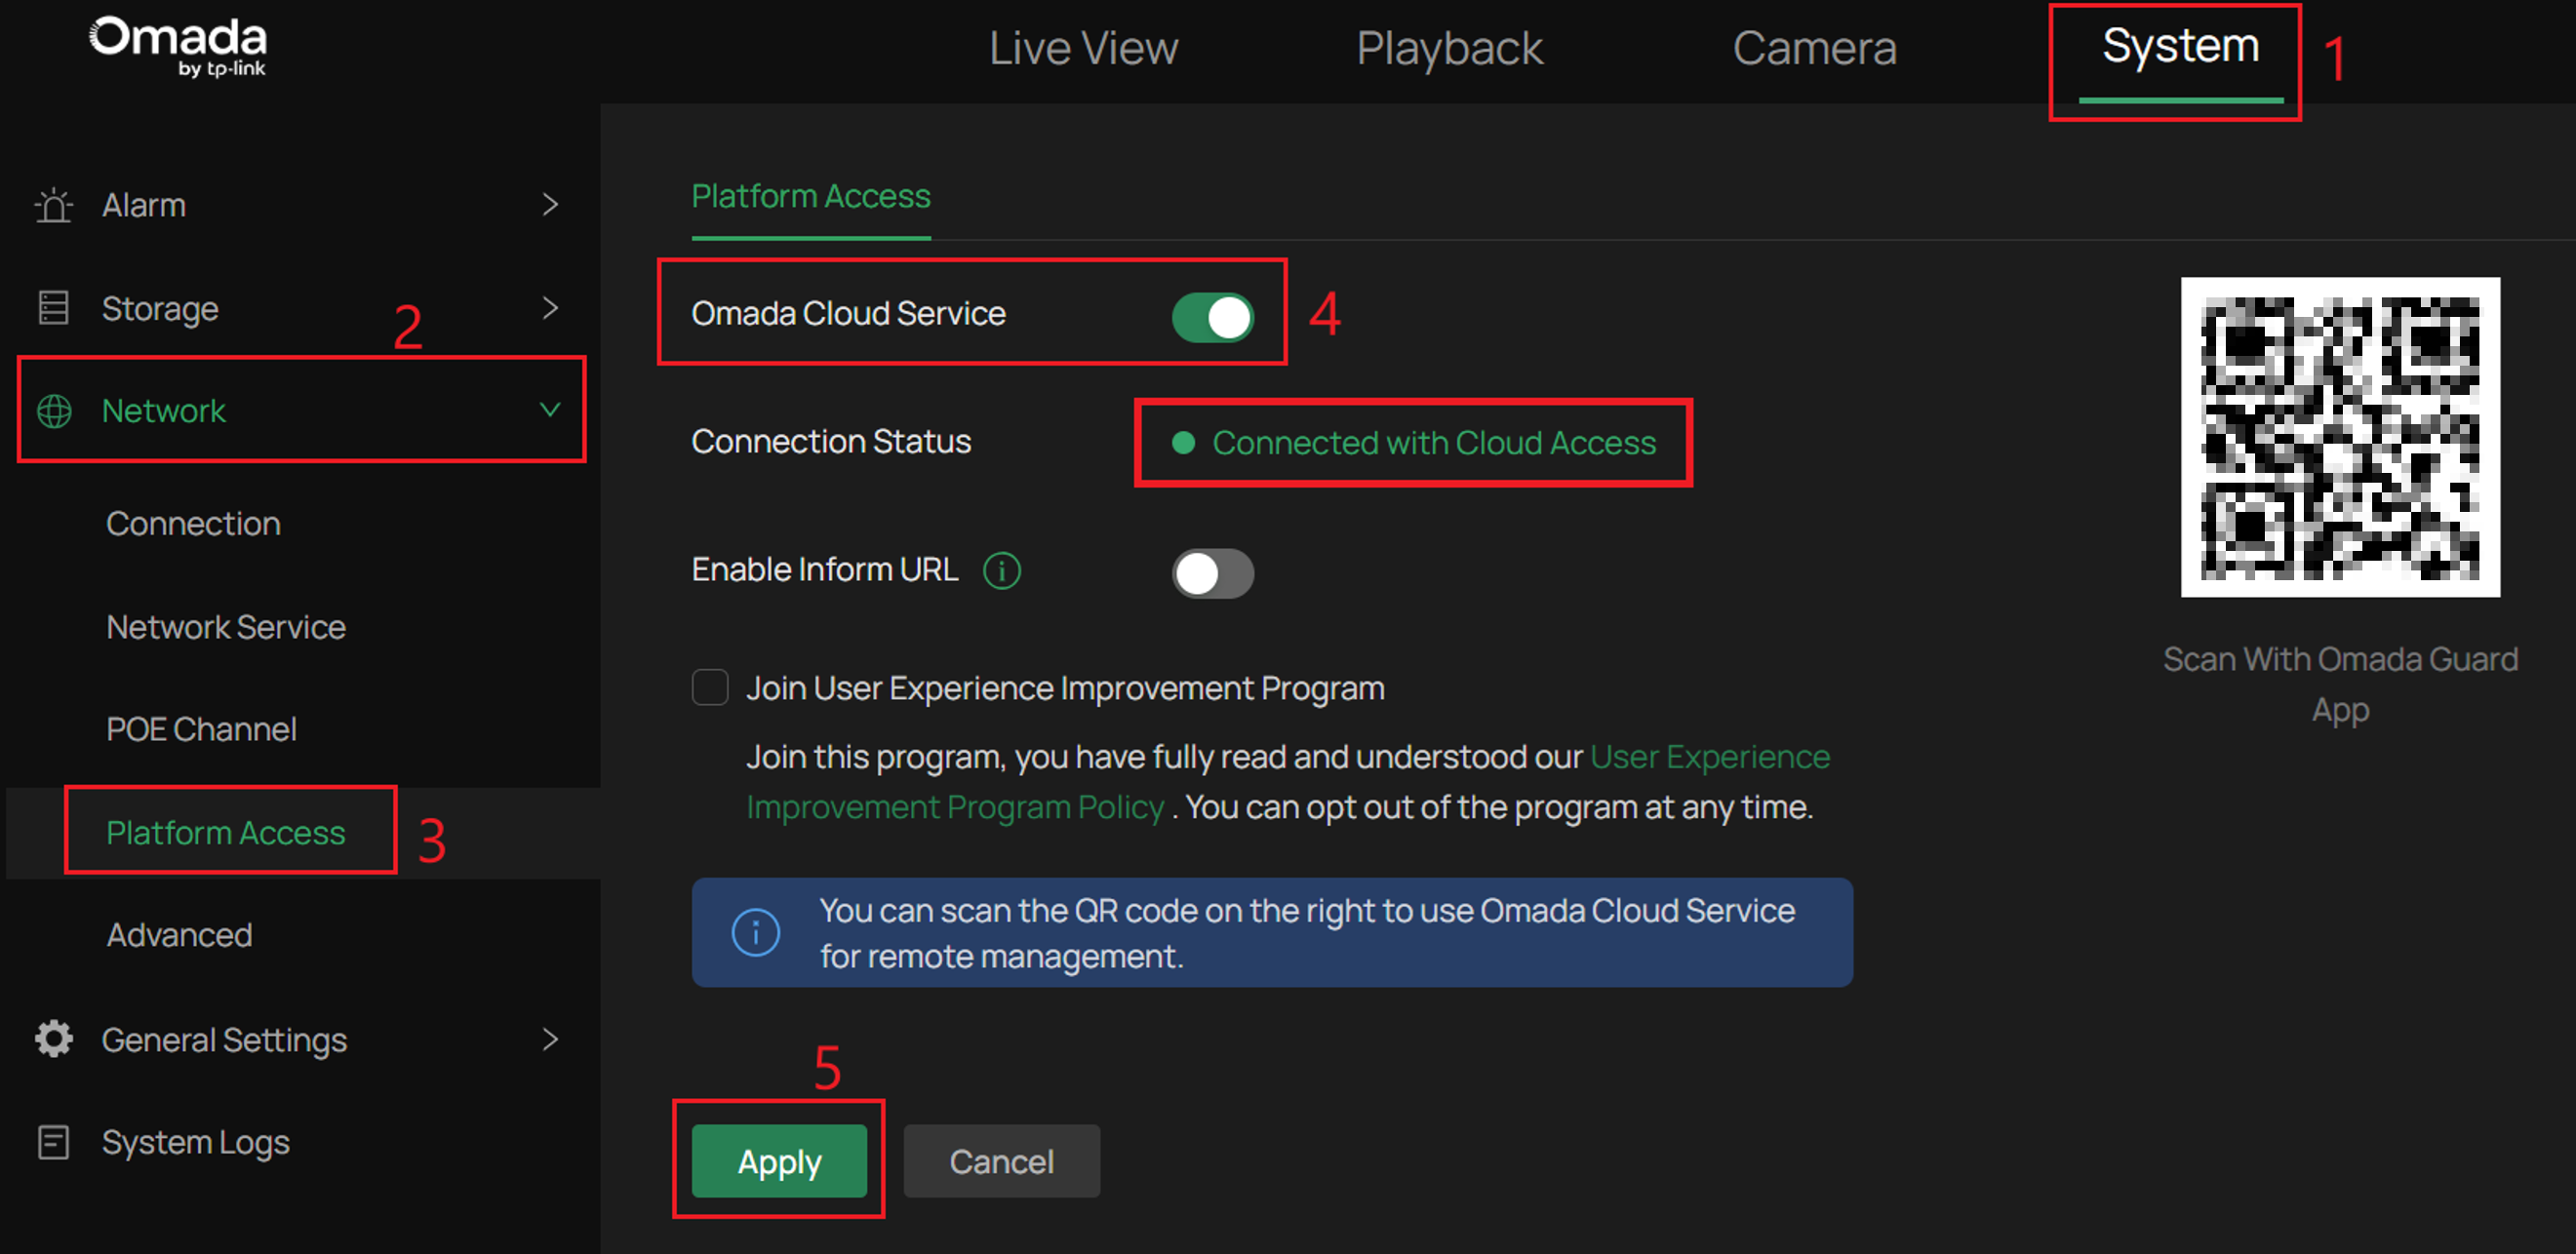Click the info icon in the blue notice
Viewport: 2576px width, 1254px height.
755,932
